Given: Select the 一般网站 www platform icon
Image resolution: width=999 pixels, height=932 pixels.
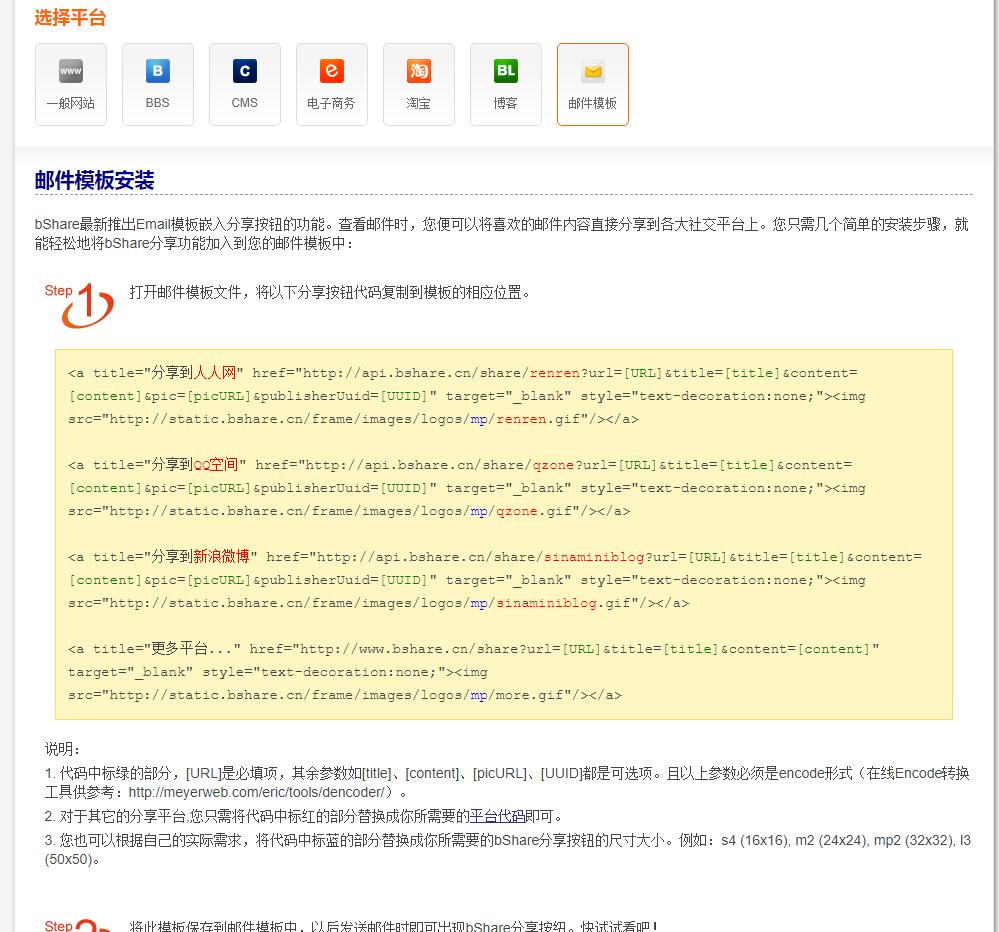Looking at the screenshot, I should click(x=71, y=72).
